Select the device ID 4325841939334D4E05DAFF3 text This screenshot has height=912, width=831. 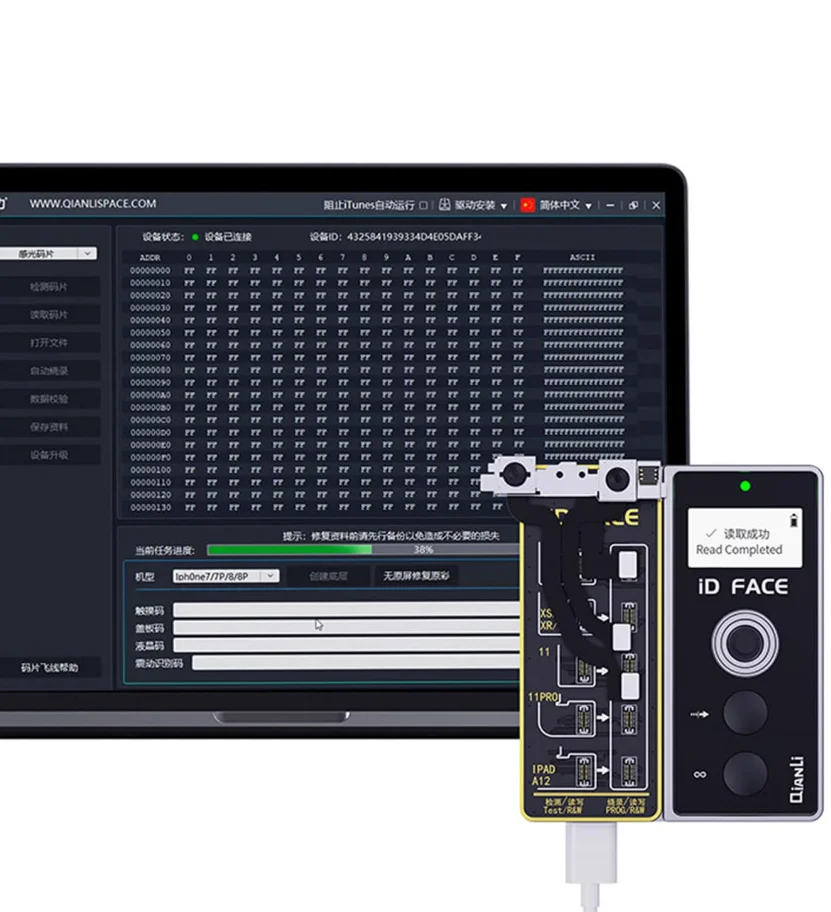[x=414, y=237]
